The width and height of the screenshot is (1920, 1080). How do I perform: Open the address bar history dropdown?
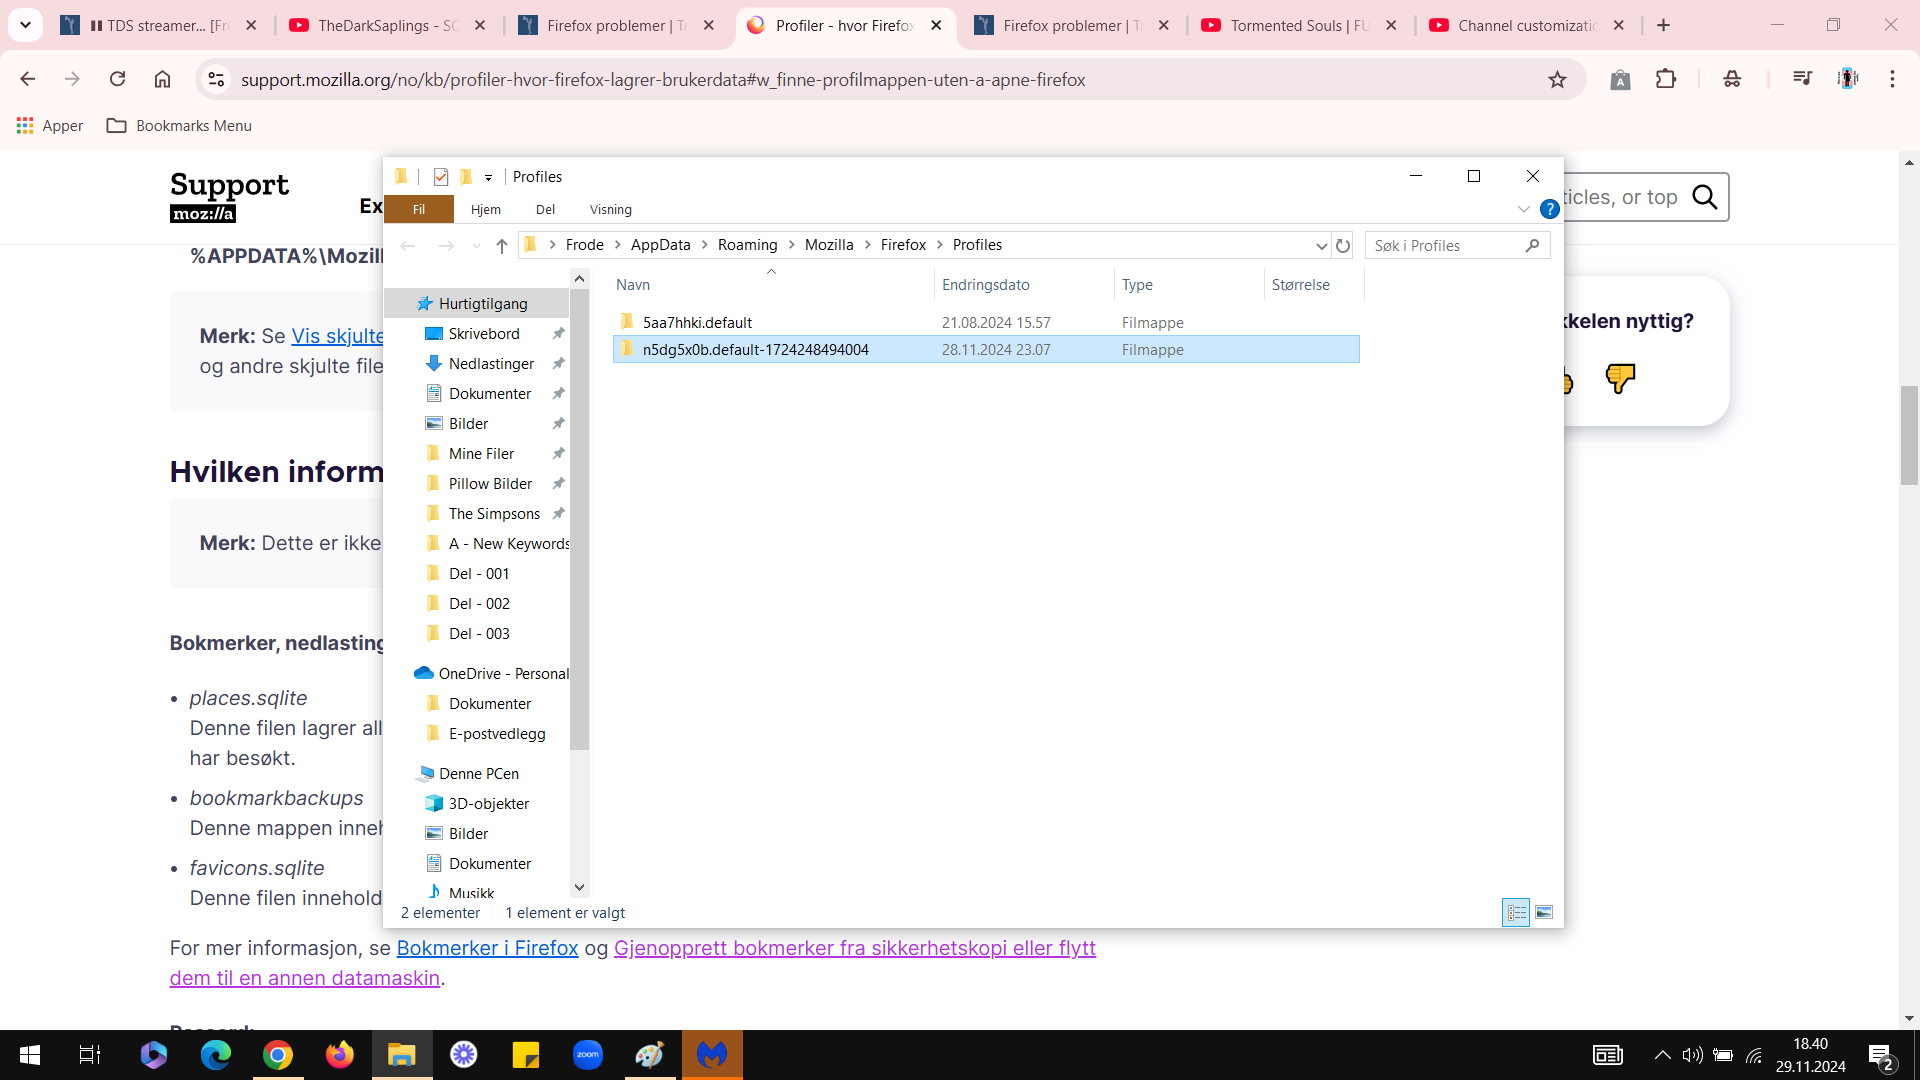pyautogui.click(x=1321, y=245)
